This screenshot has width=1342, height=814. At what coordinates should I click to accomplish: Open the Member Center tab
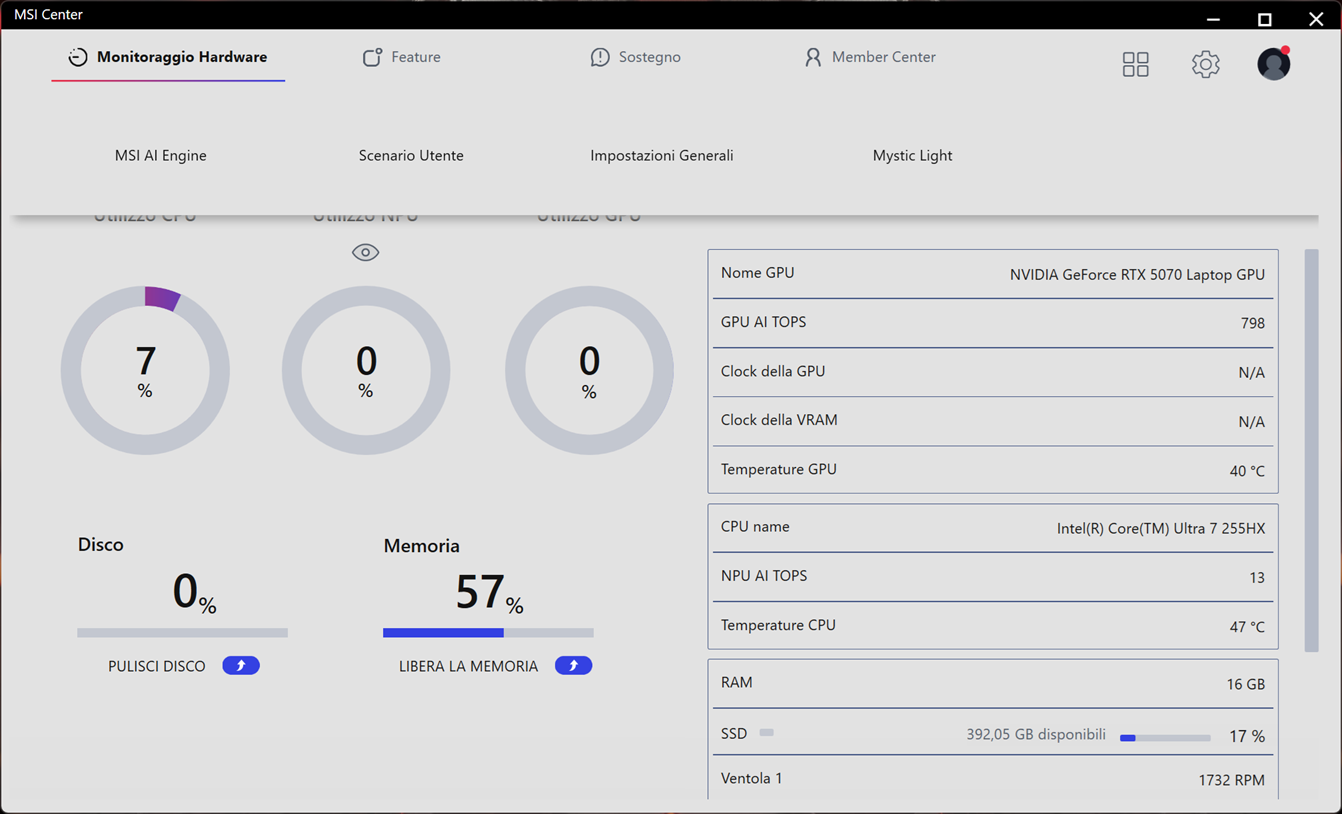pyautogui.click(x=869, y=57)
